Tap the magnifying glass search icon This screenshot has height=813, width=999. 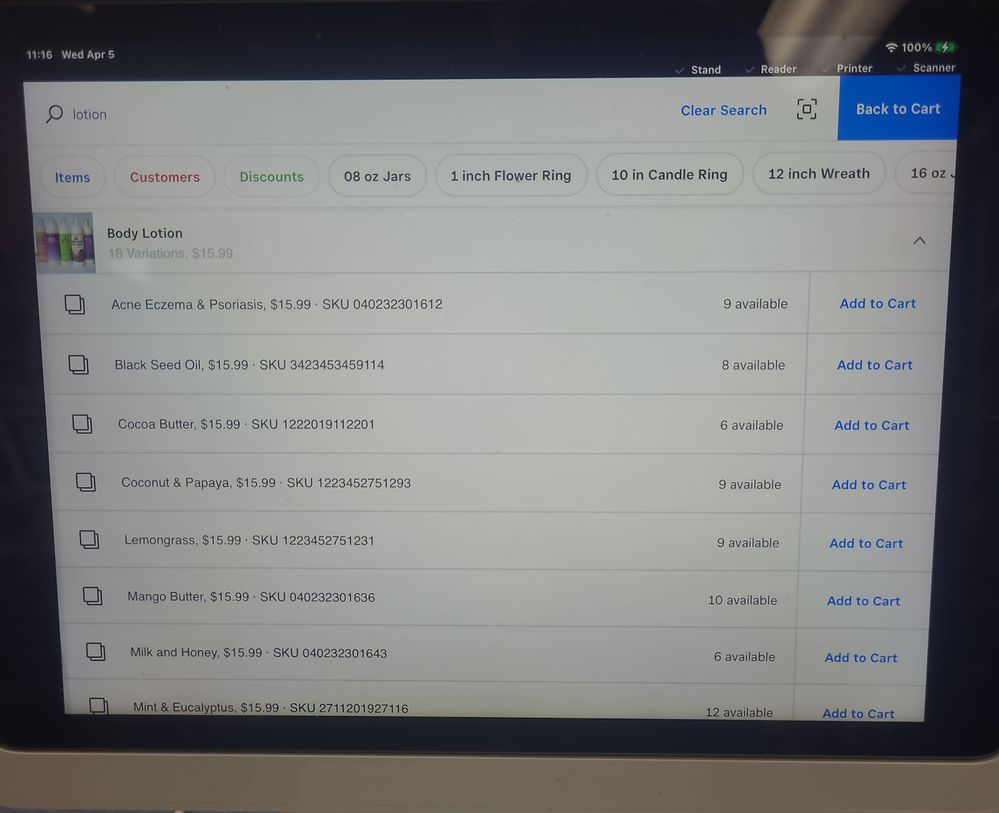[54, 114]
